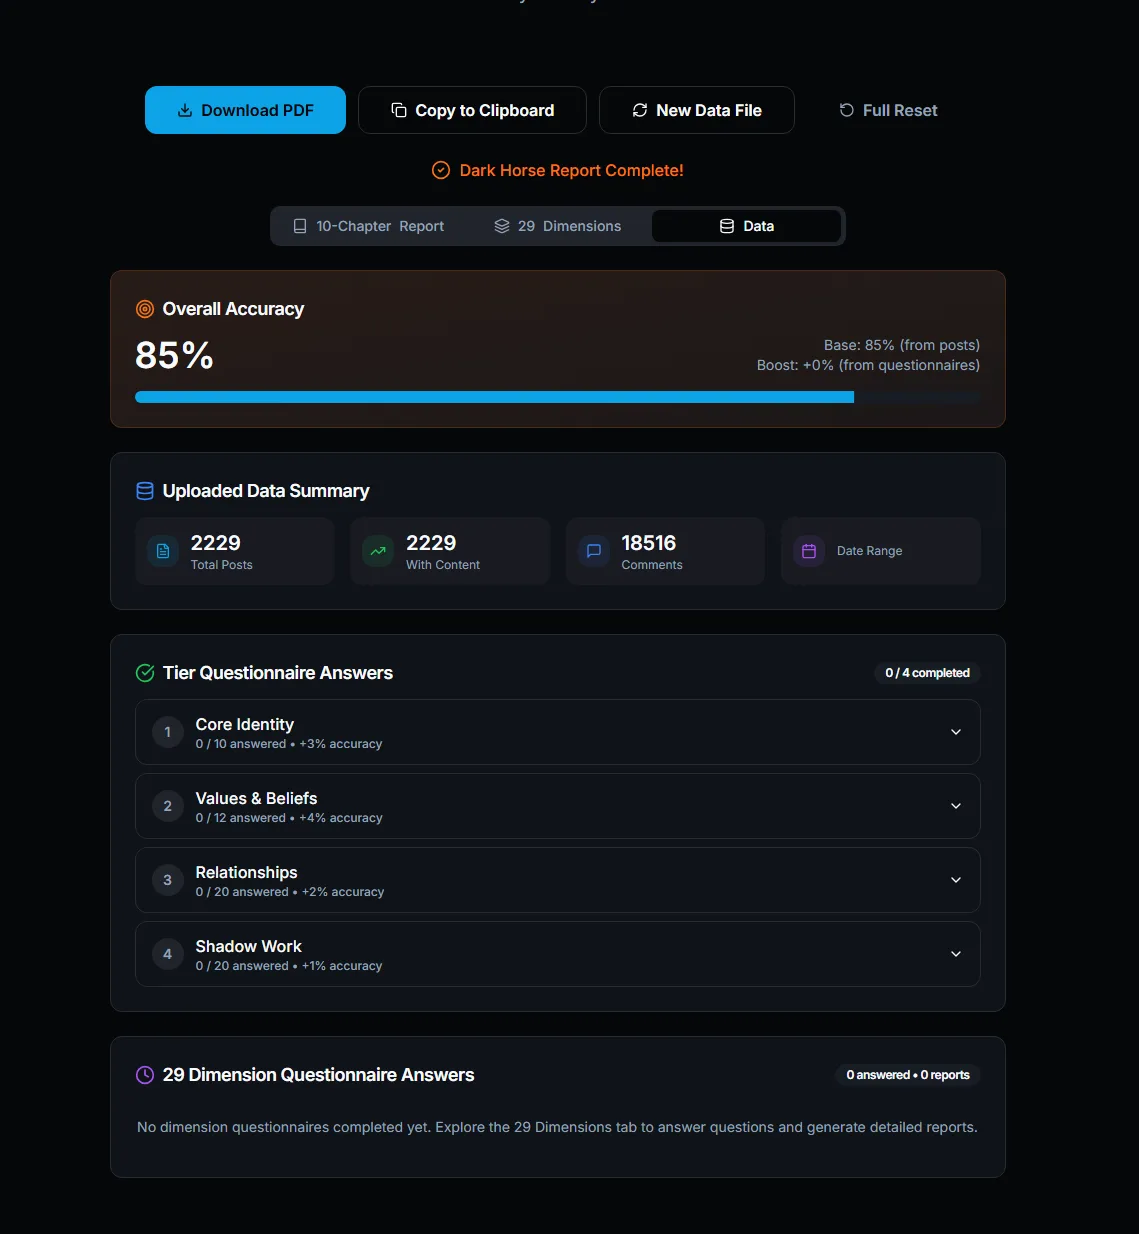Click the Overall Accuracy progress bar

[558, 397]
